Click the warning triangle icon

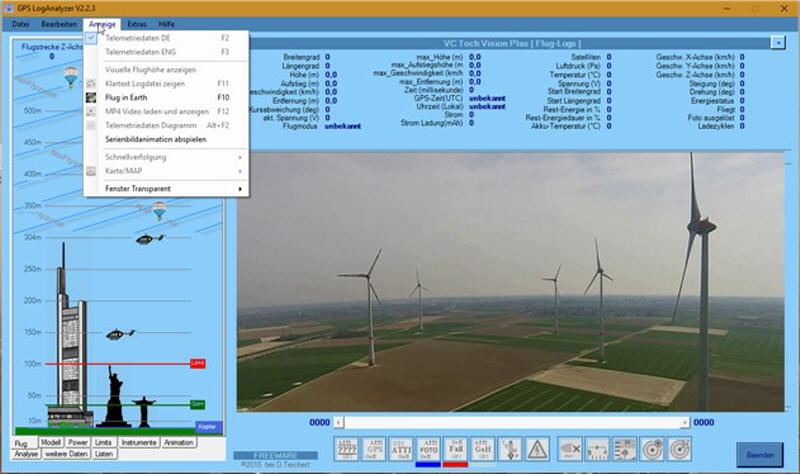[x=537, y=450]
